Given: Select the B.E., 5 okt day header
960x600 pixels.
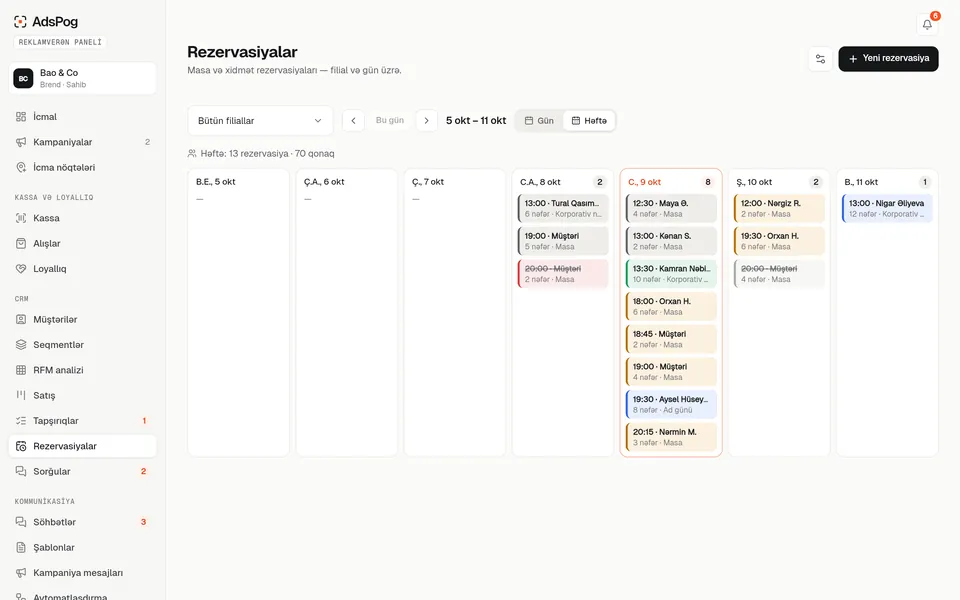Looking at the screenshot, I should [x=216, y=182].
